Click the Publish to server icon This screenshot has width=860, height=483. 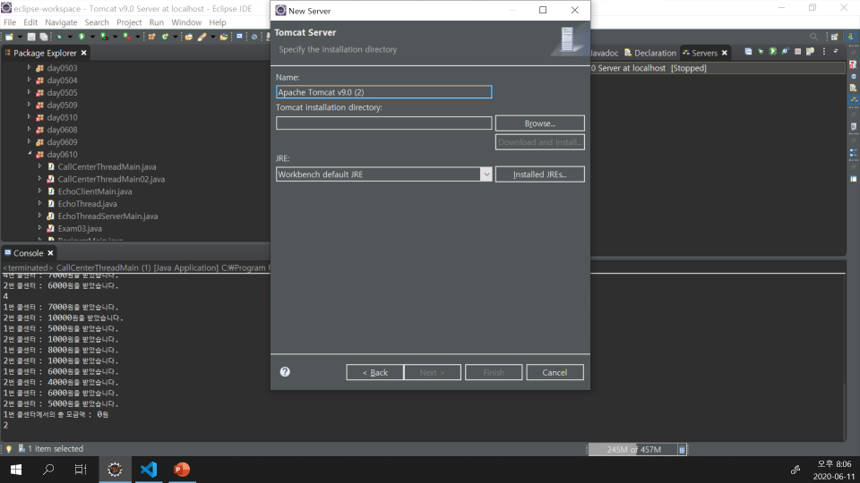(x=810, y=51)
